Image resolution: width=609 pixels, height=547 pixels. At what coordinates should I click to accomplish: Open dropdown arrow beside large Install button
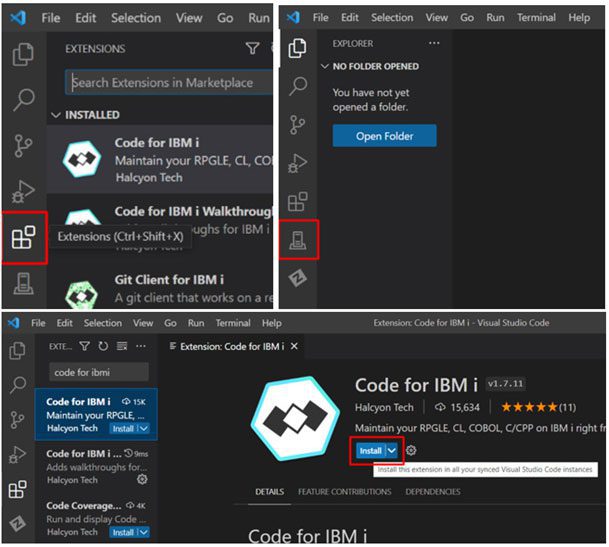[392, 451]
